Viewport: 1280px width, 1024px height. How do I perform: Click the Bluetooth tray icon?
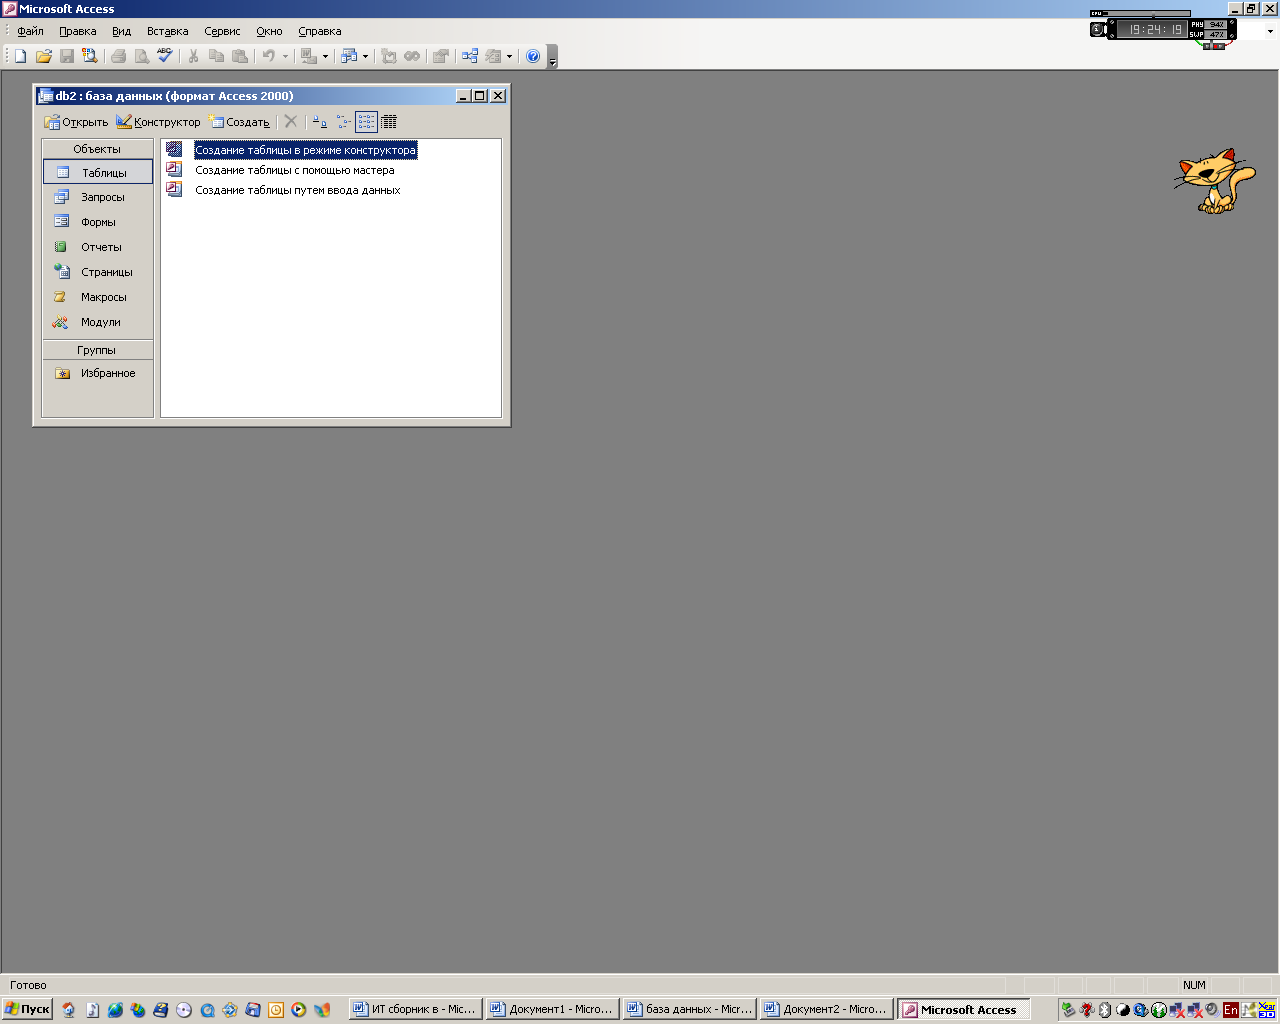tap(1105, 1010)
